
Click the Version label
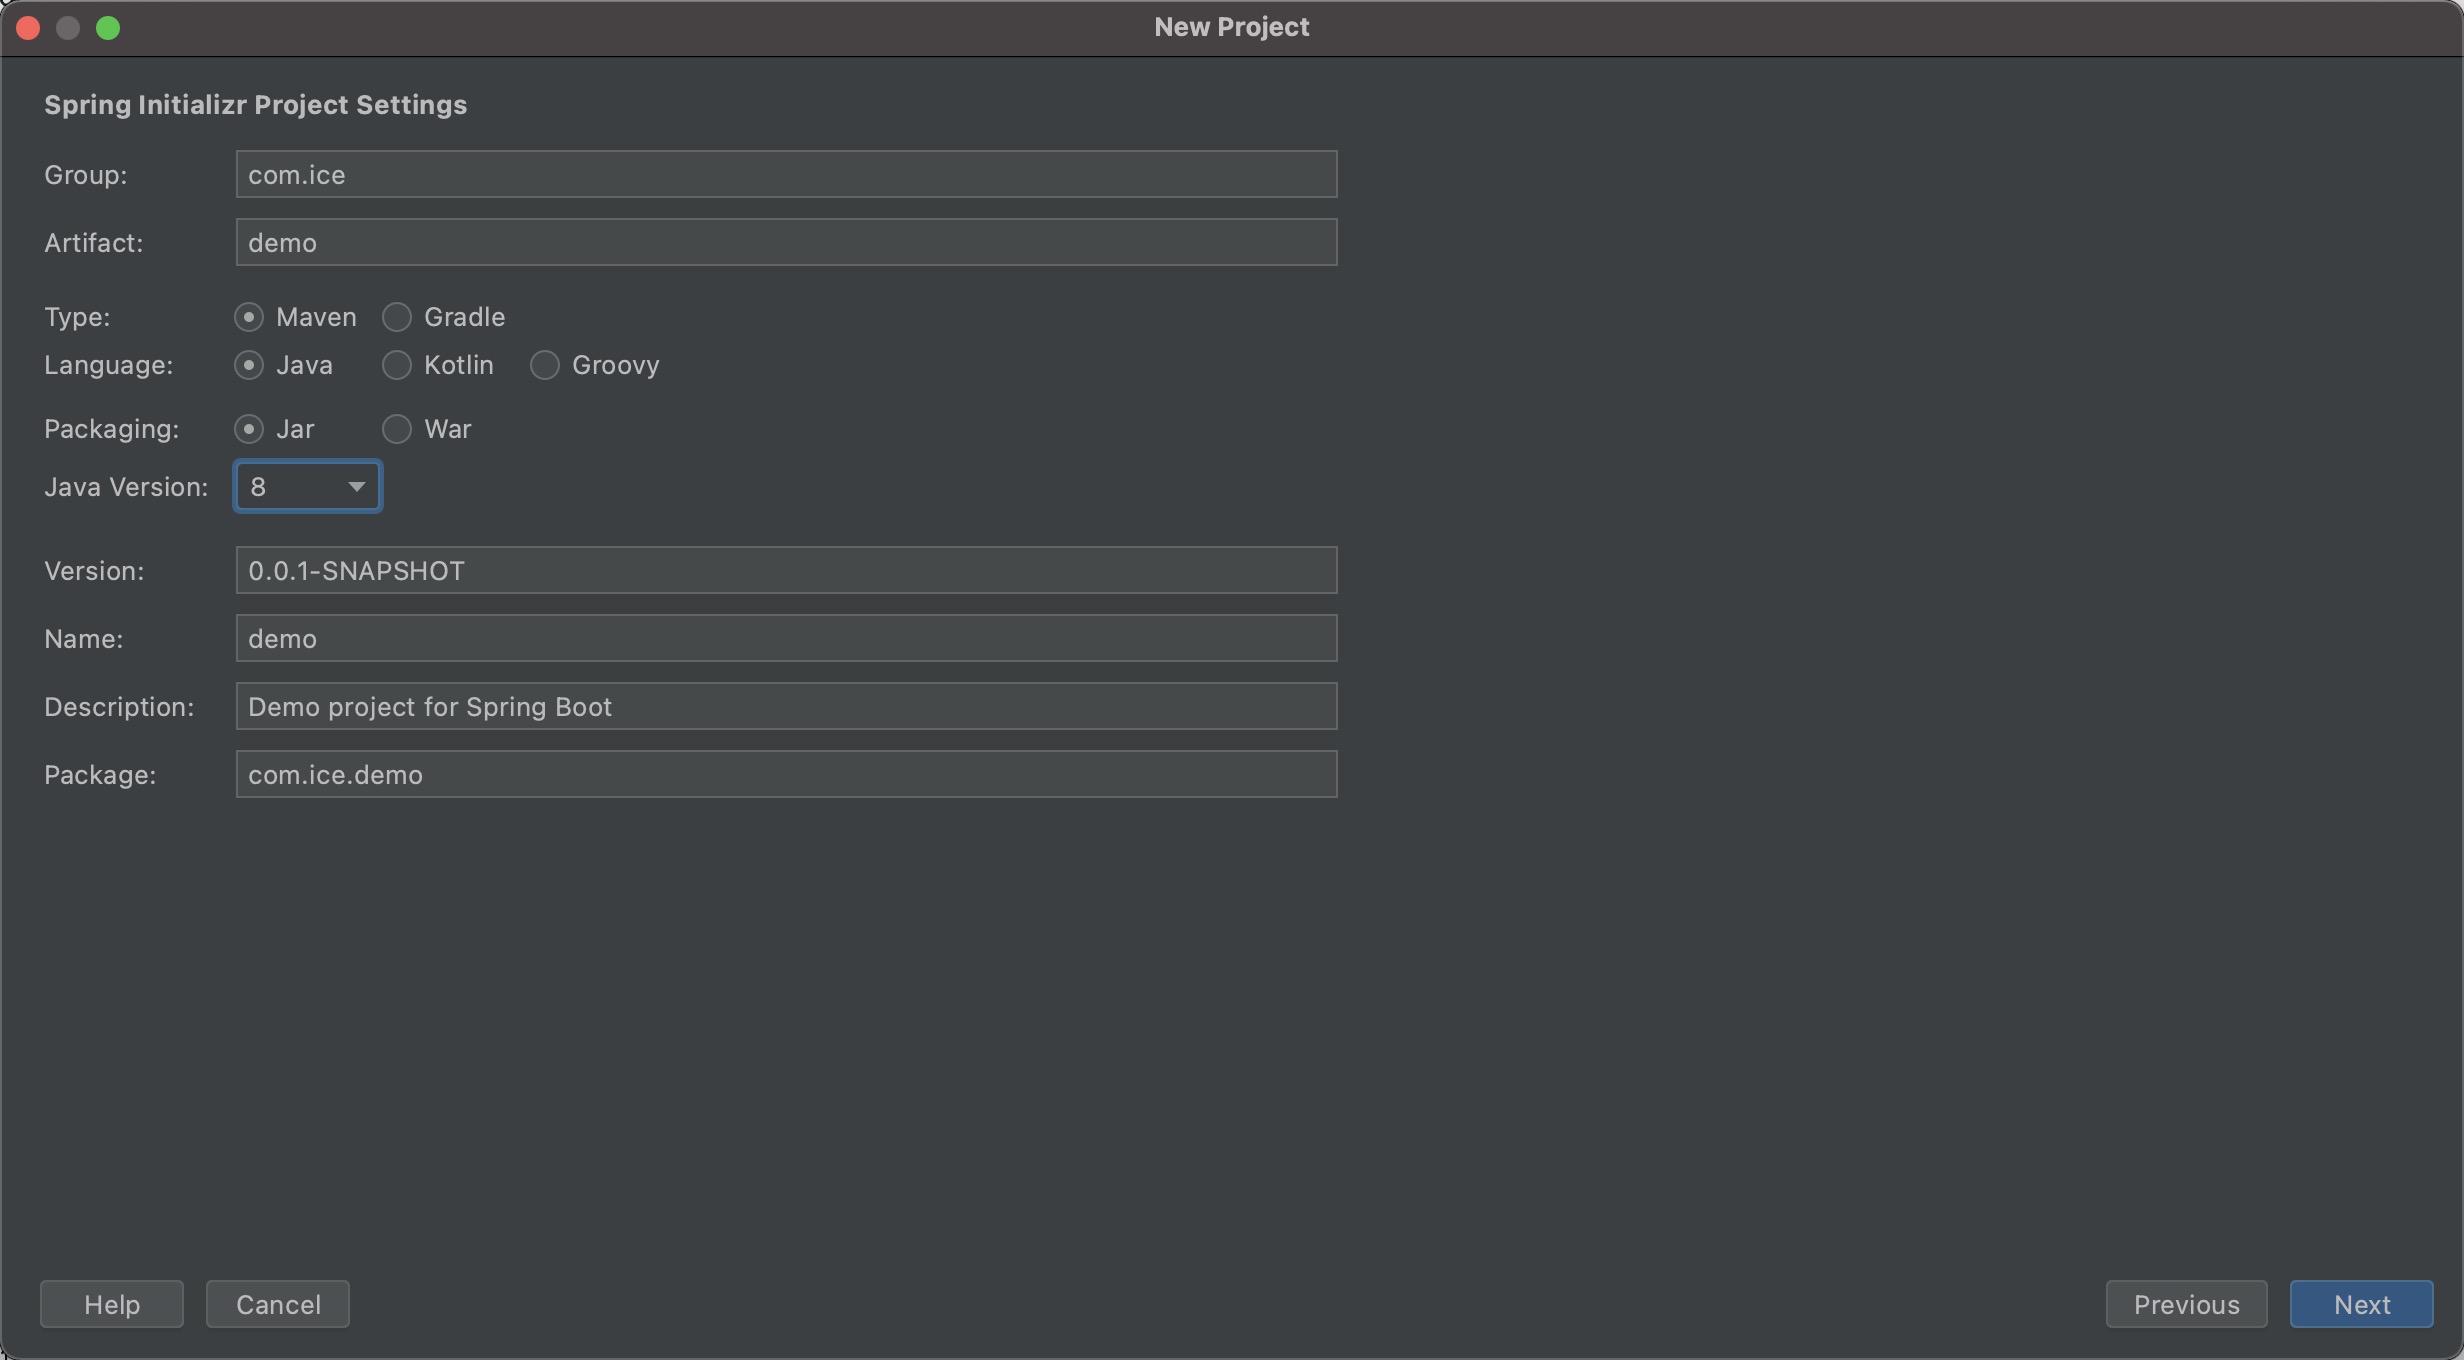click(x=94, y=571)
